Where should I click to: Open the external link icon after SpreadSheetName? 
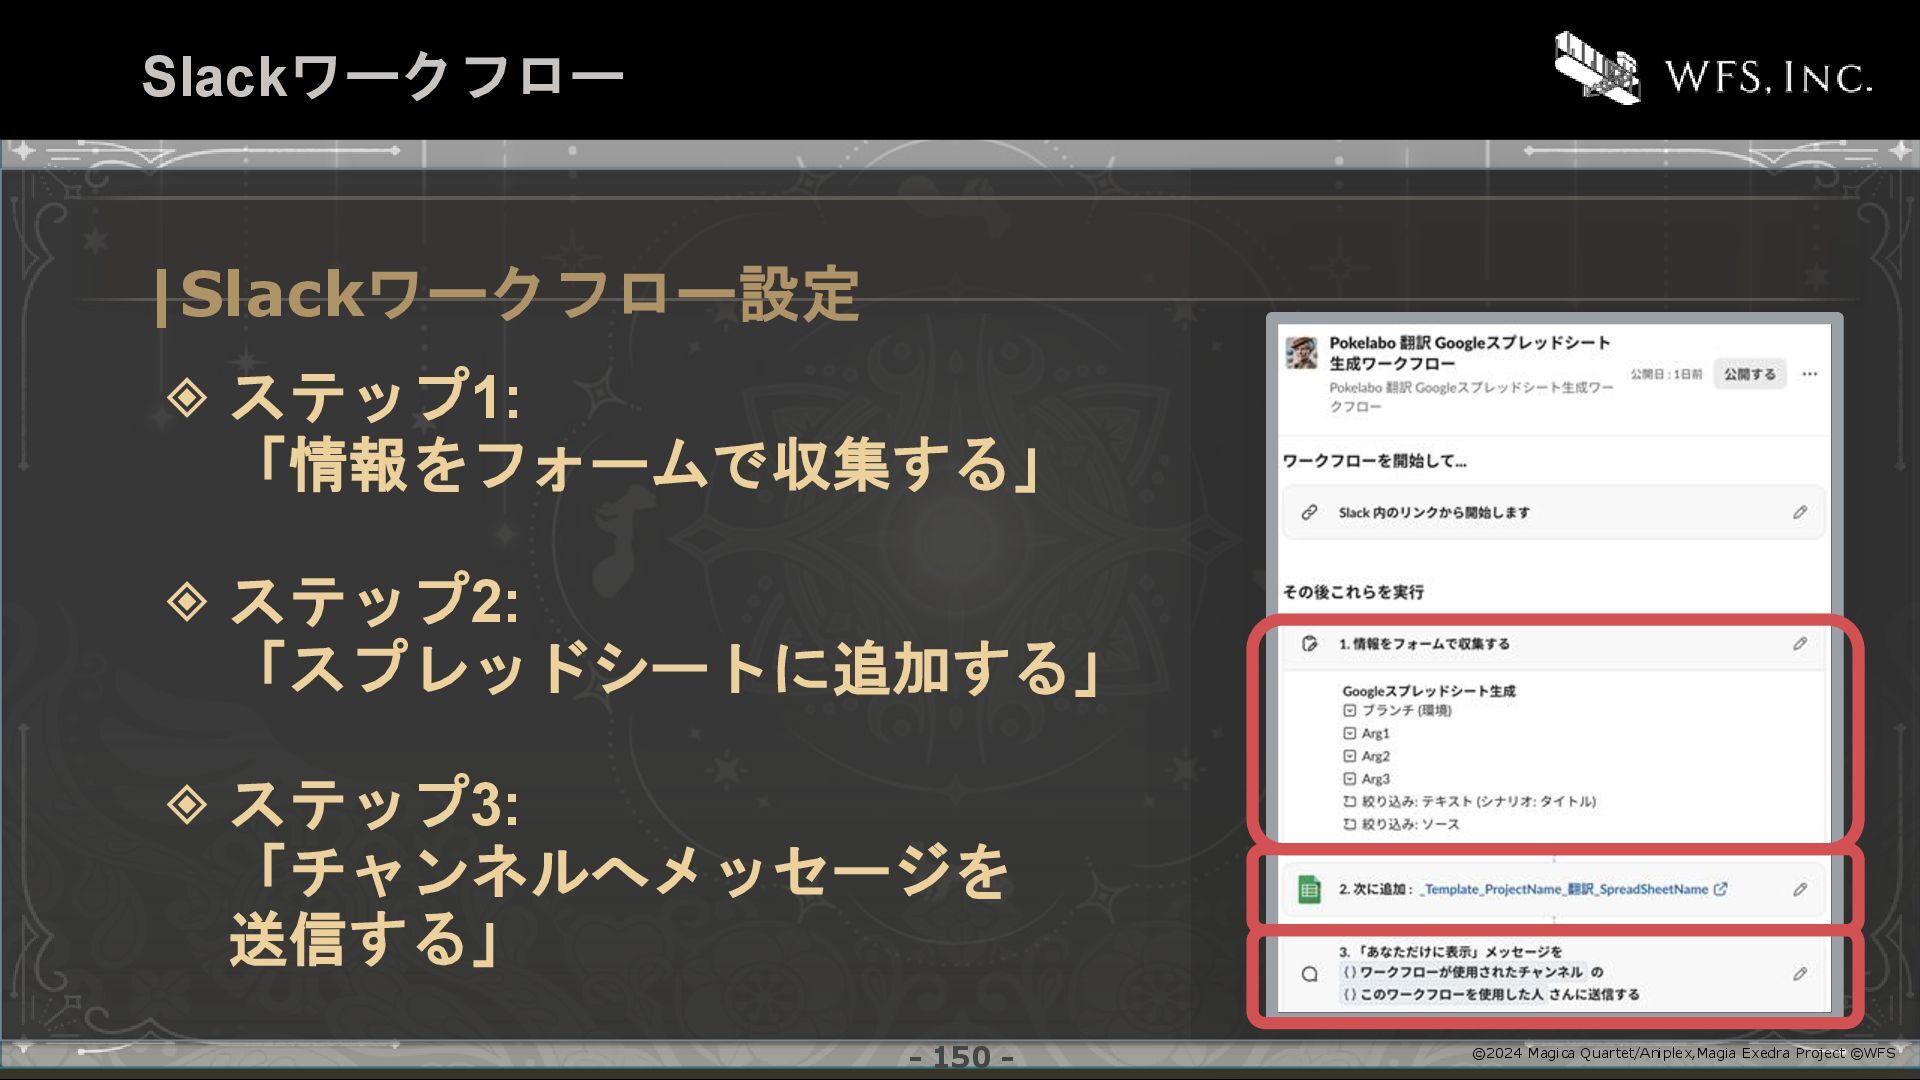(1720, 889)
